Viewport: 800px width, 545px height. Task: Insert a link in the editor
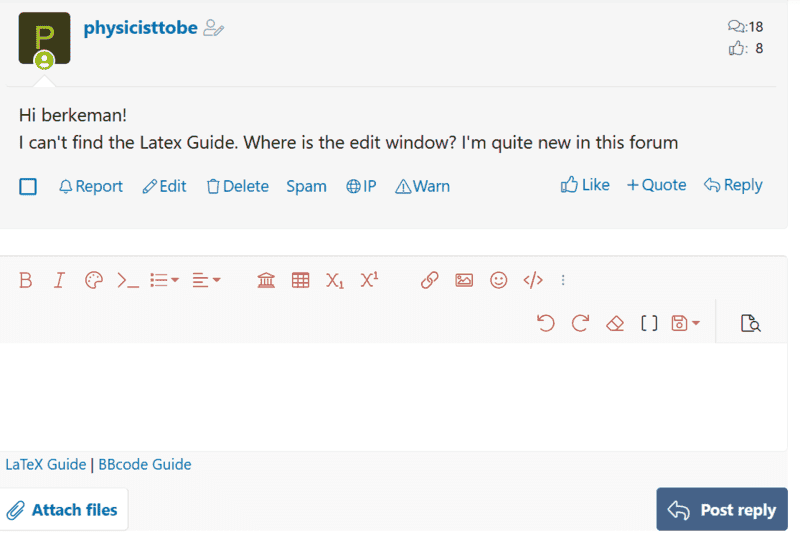click(430, 281)
